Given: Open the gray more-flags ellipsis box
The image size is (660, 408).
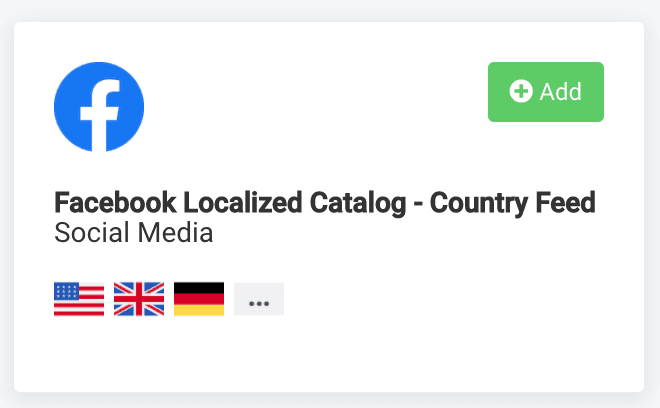Looking at the screenshot, I should click(259, 299).
